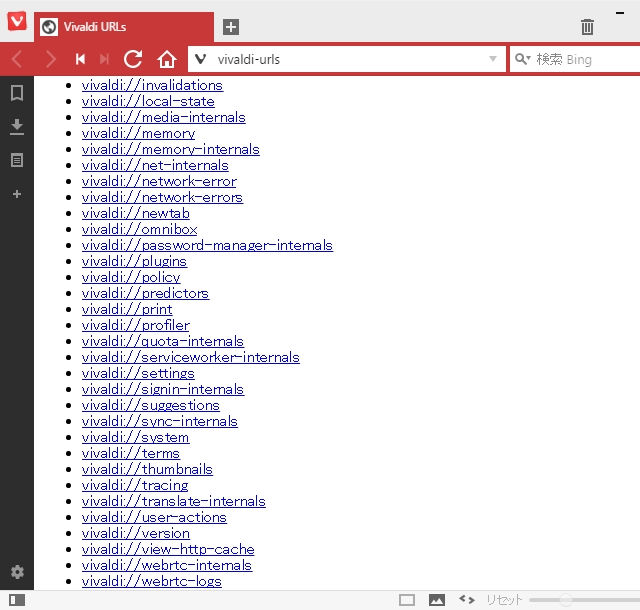Open vivaldi://suggestions link
640x610 pixels.
(x=151, y=405)
